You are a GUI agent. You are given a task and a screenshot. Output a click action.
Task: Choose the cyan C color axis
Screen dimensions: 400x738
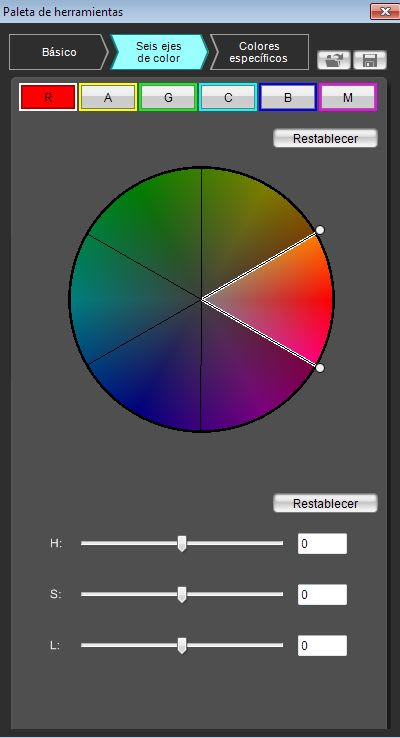coord(228,97)
